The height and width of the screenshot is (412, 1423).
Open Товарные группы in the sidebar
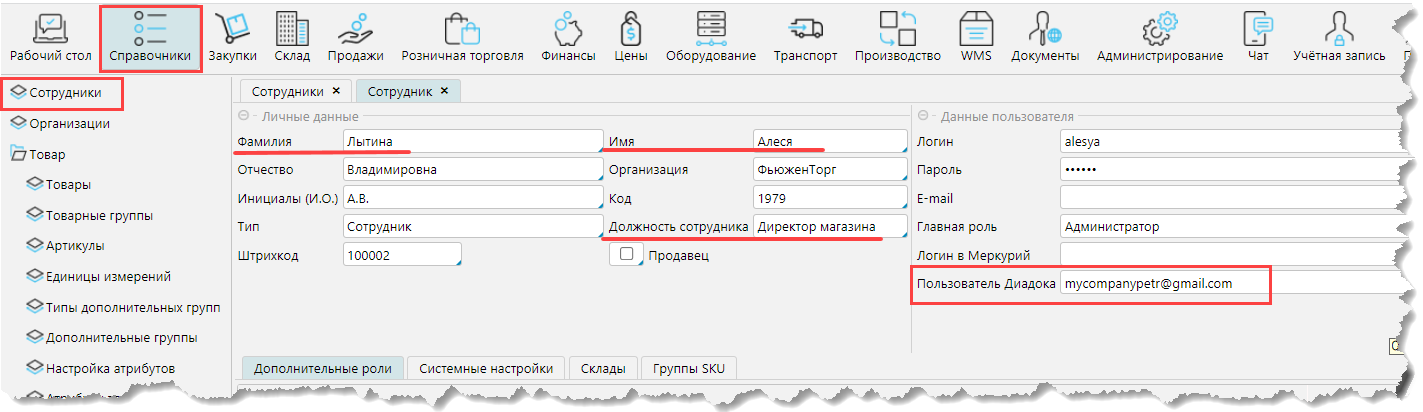pos(99,215)
